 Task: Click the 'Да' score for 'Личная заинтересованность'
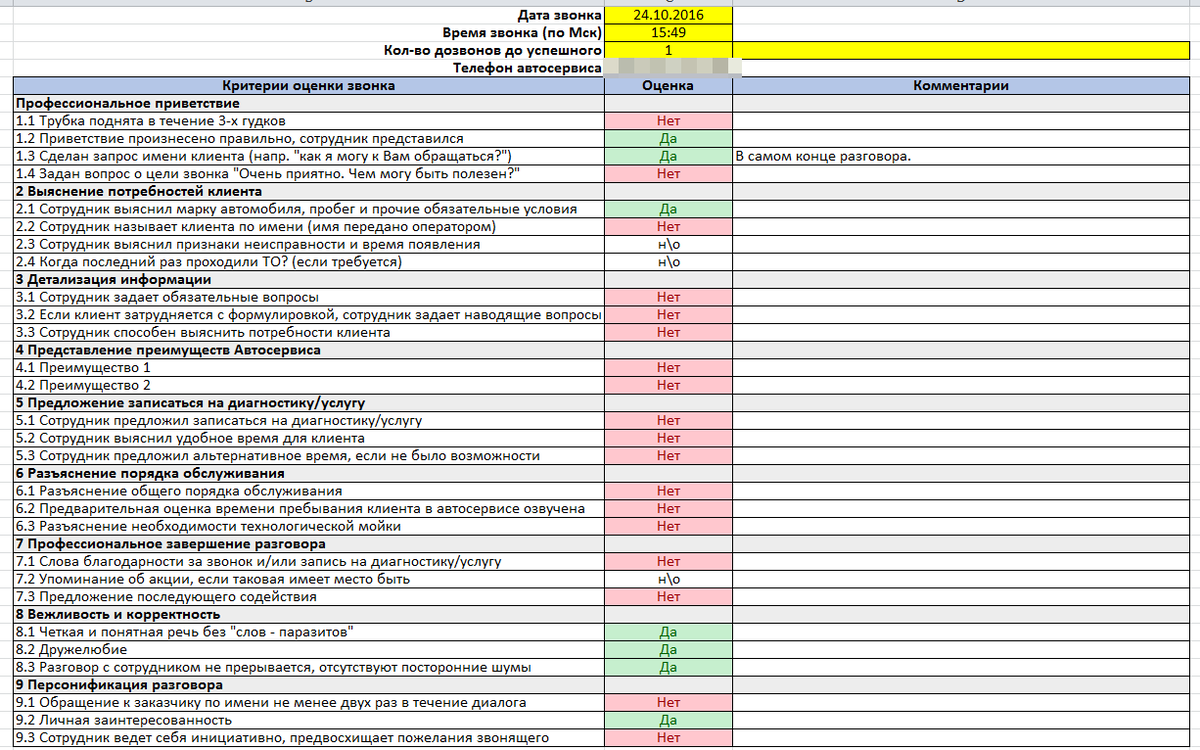click(x=668, y=720)
